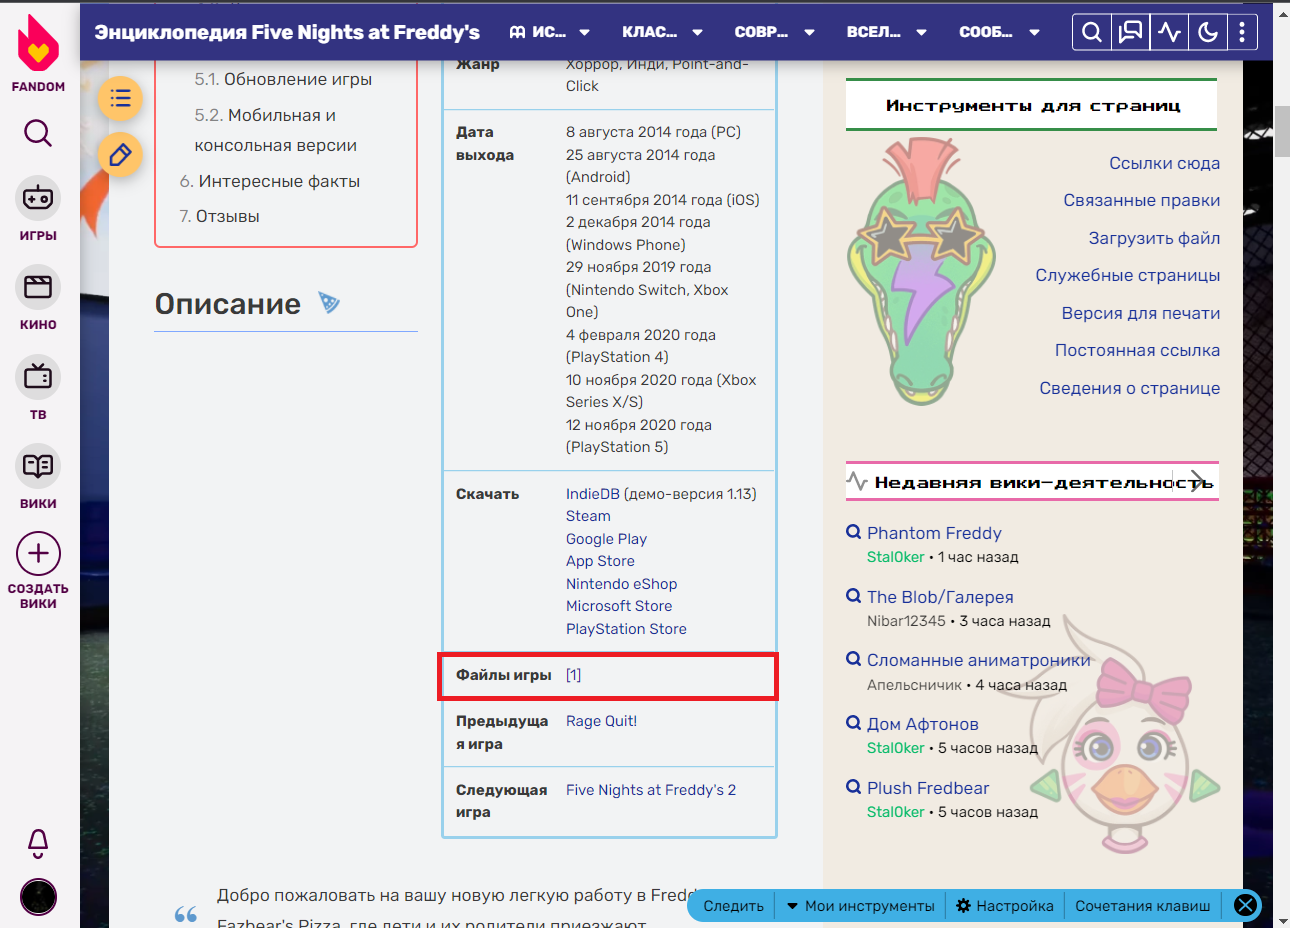1290x928 pixels.
Task: Open recent activity page Plush Fredbear
Action: point(928,788)
